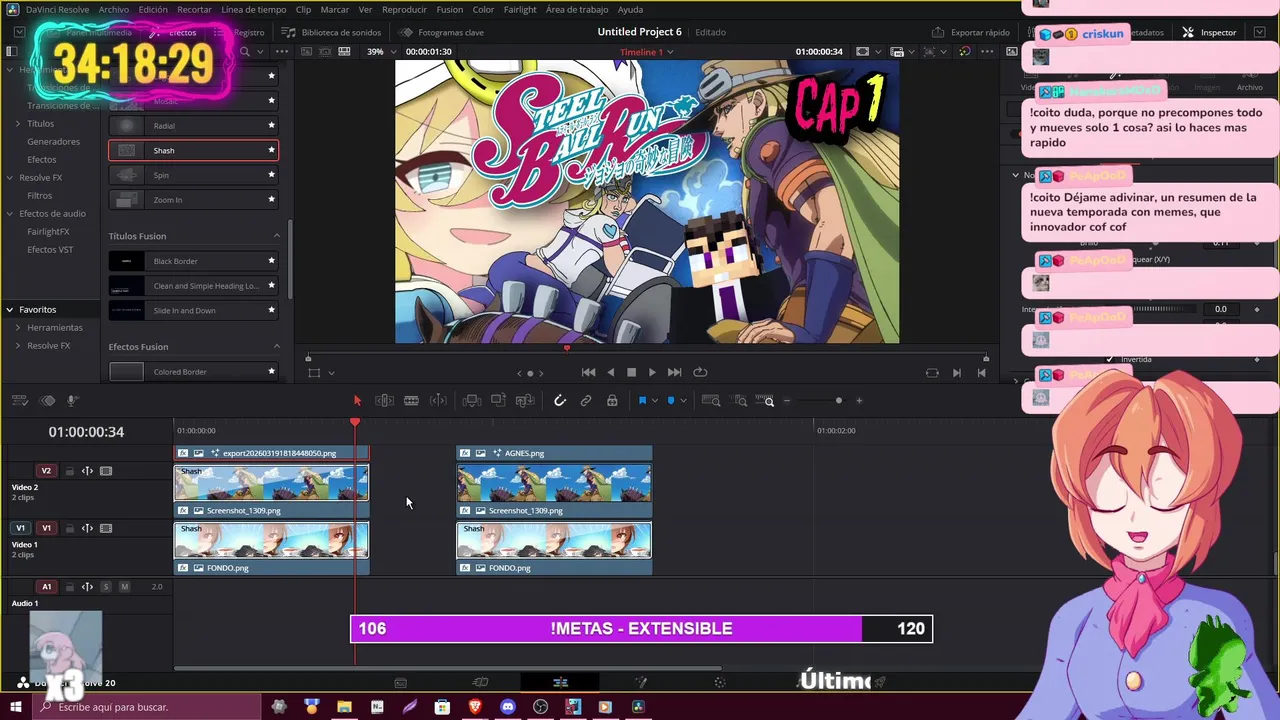Click the Detail Zoom icon
1280x720 pixels.
point(740,400)
